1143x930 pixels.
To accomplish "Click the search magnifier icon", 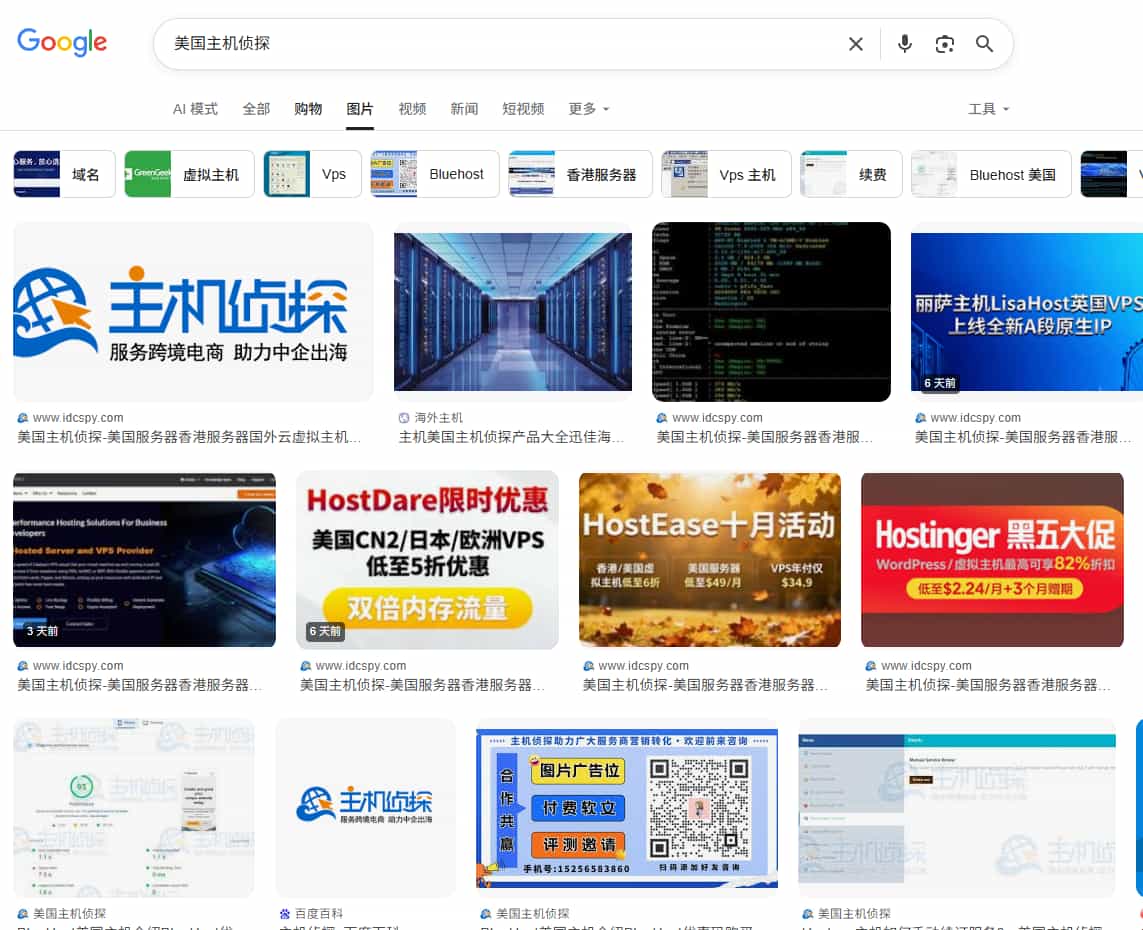I will pos(984,44).
